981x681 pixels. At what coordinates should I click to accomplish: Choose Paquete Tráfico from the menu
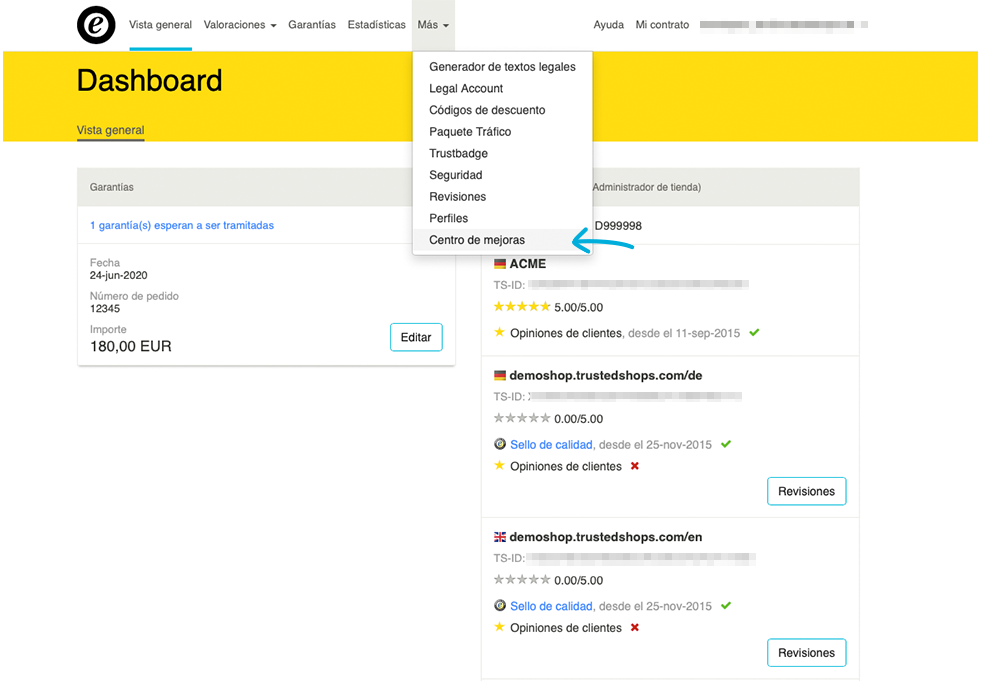(502, 131)
